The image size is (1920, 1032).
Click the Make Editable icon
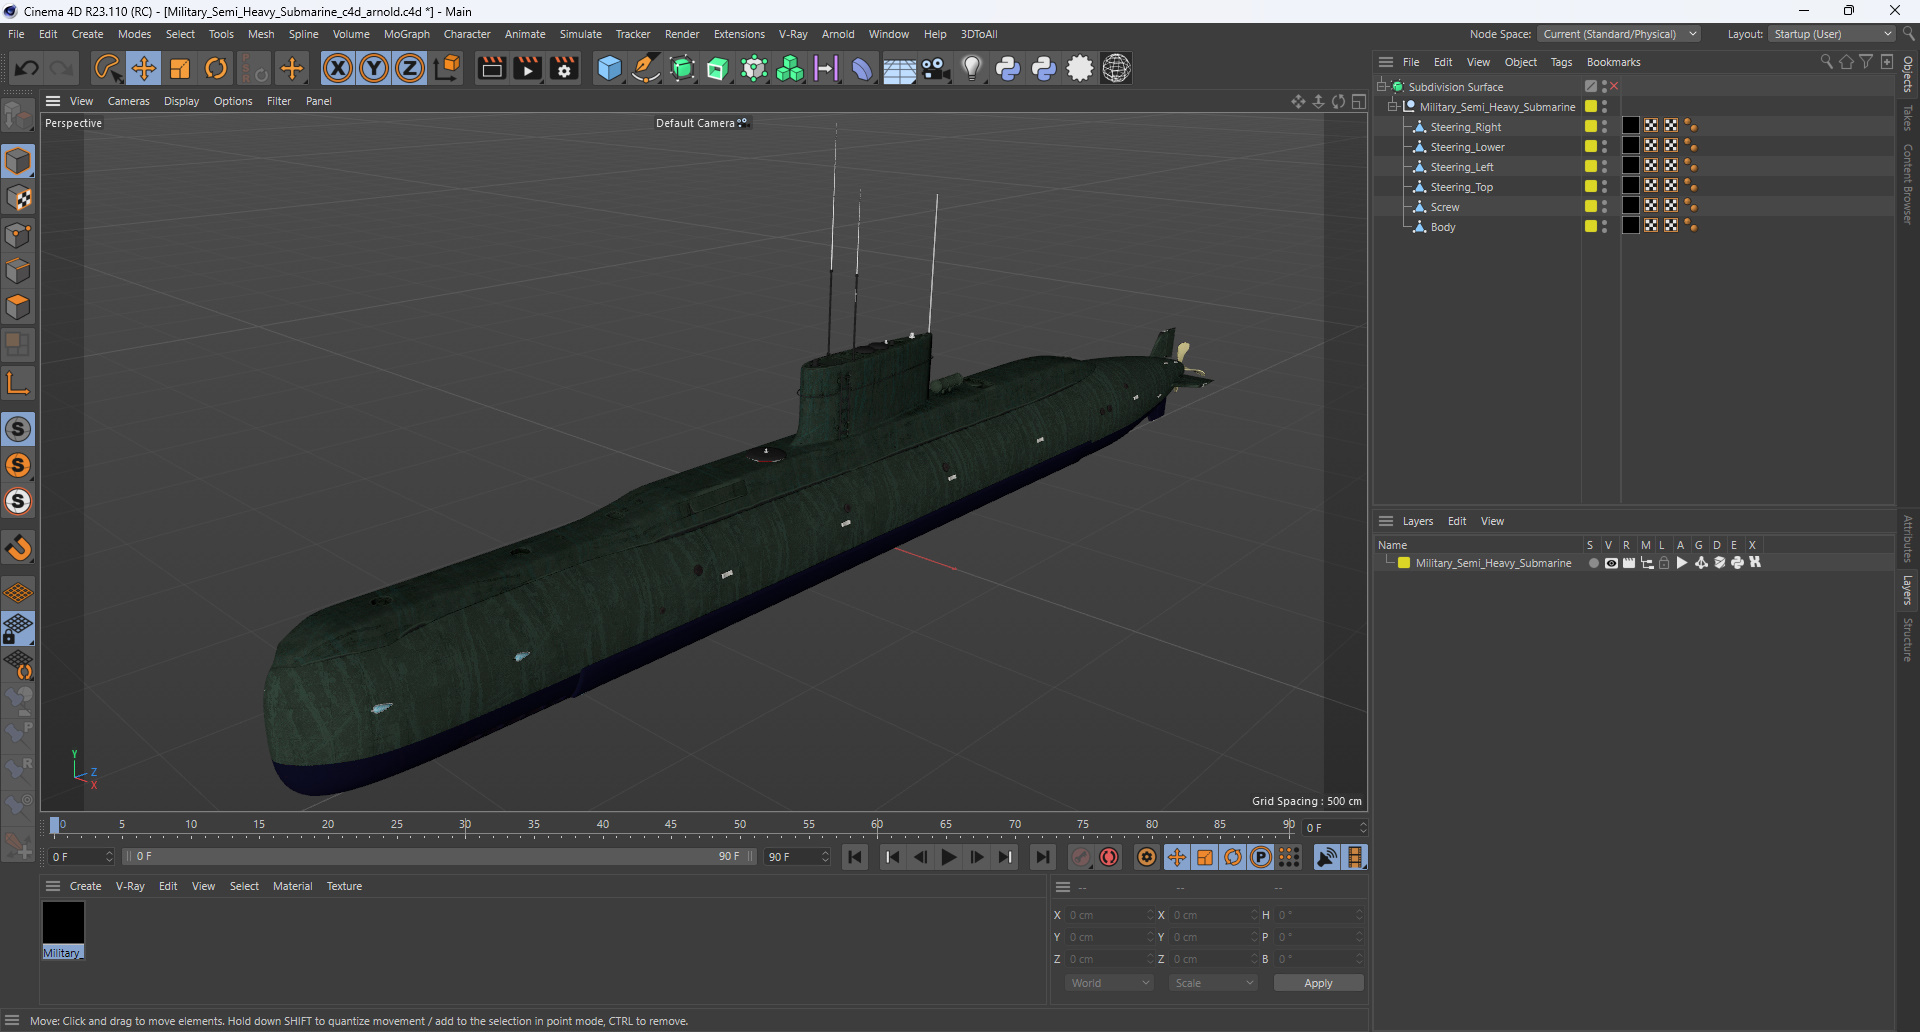[18, 117]
